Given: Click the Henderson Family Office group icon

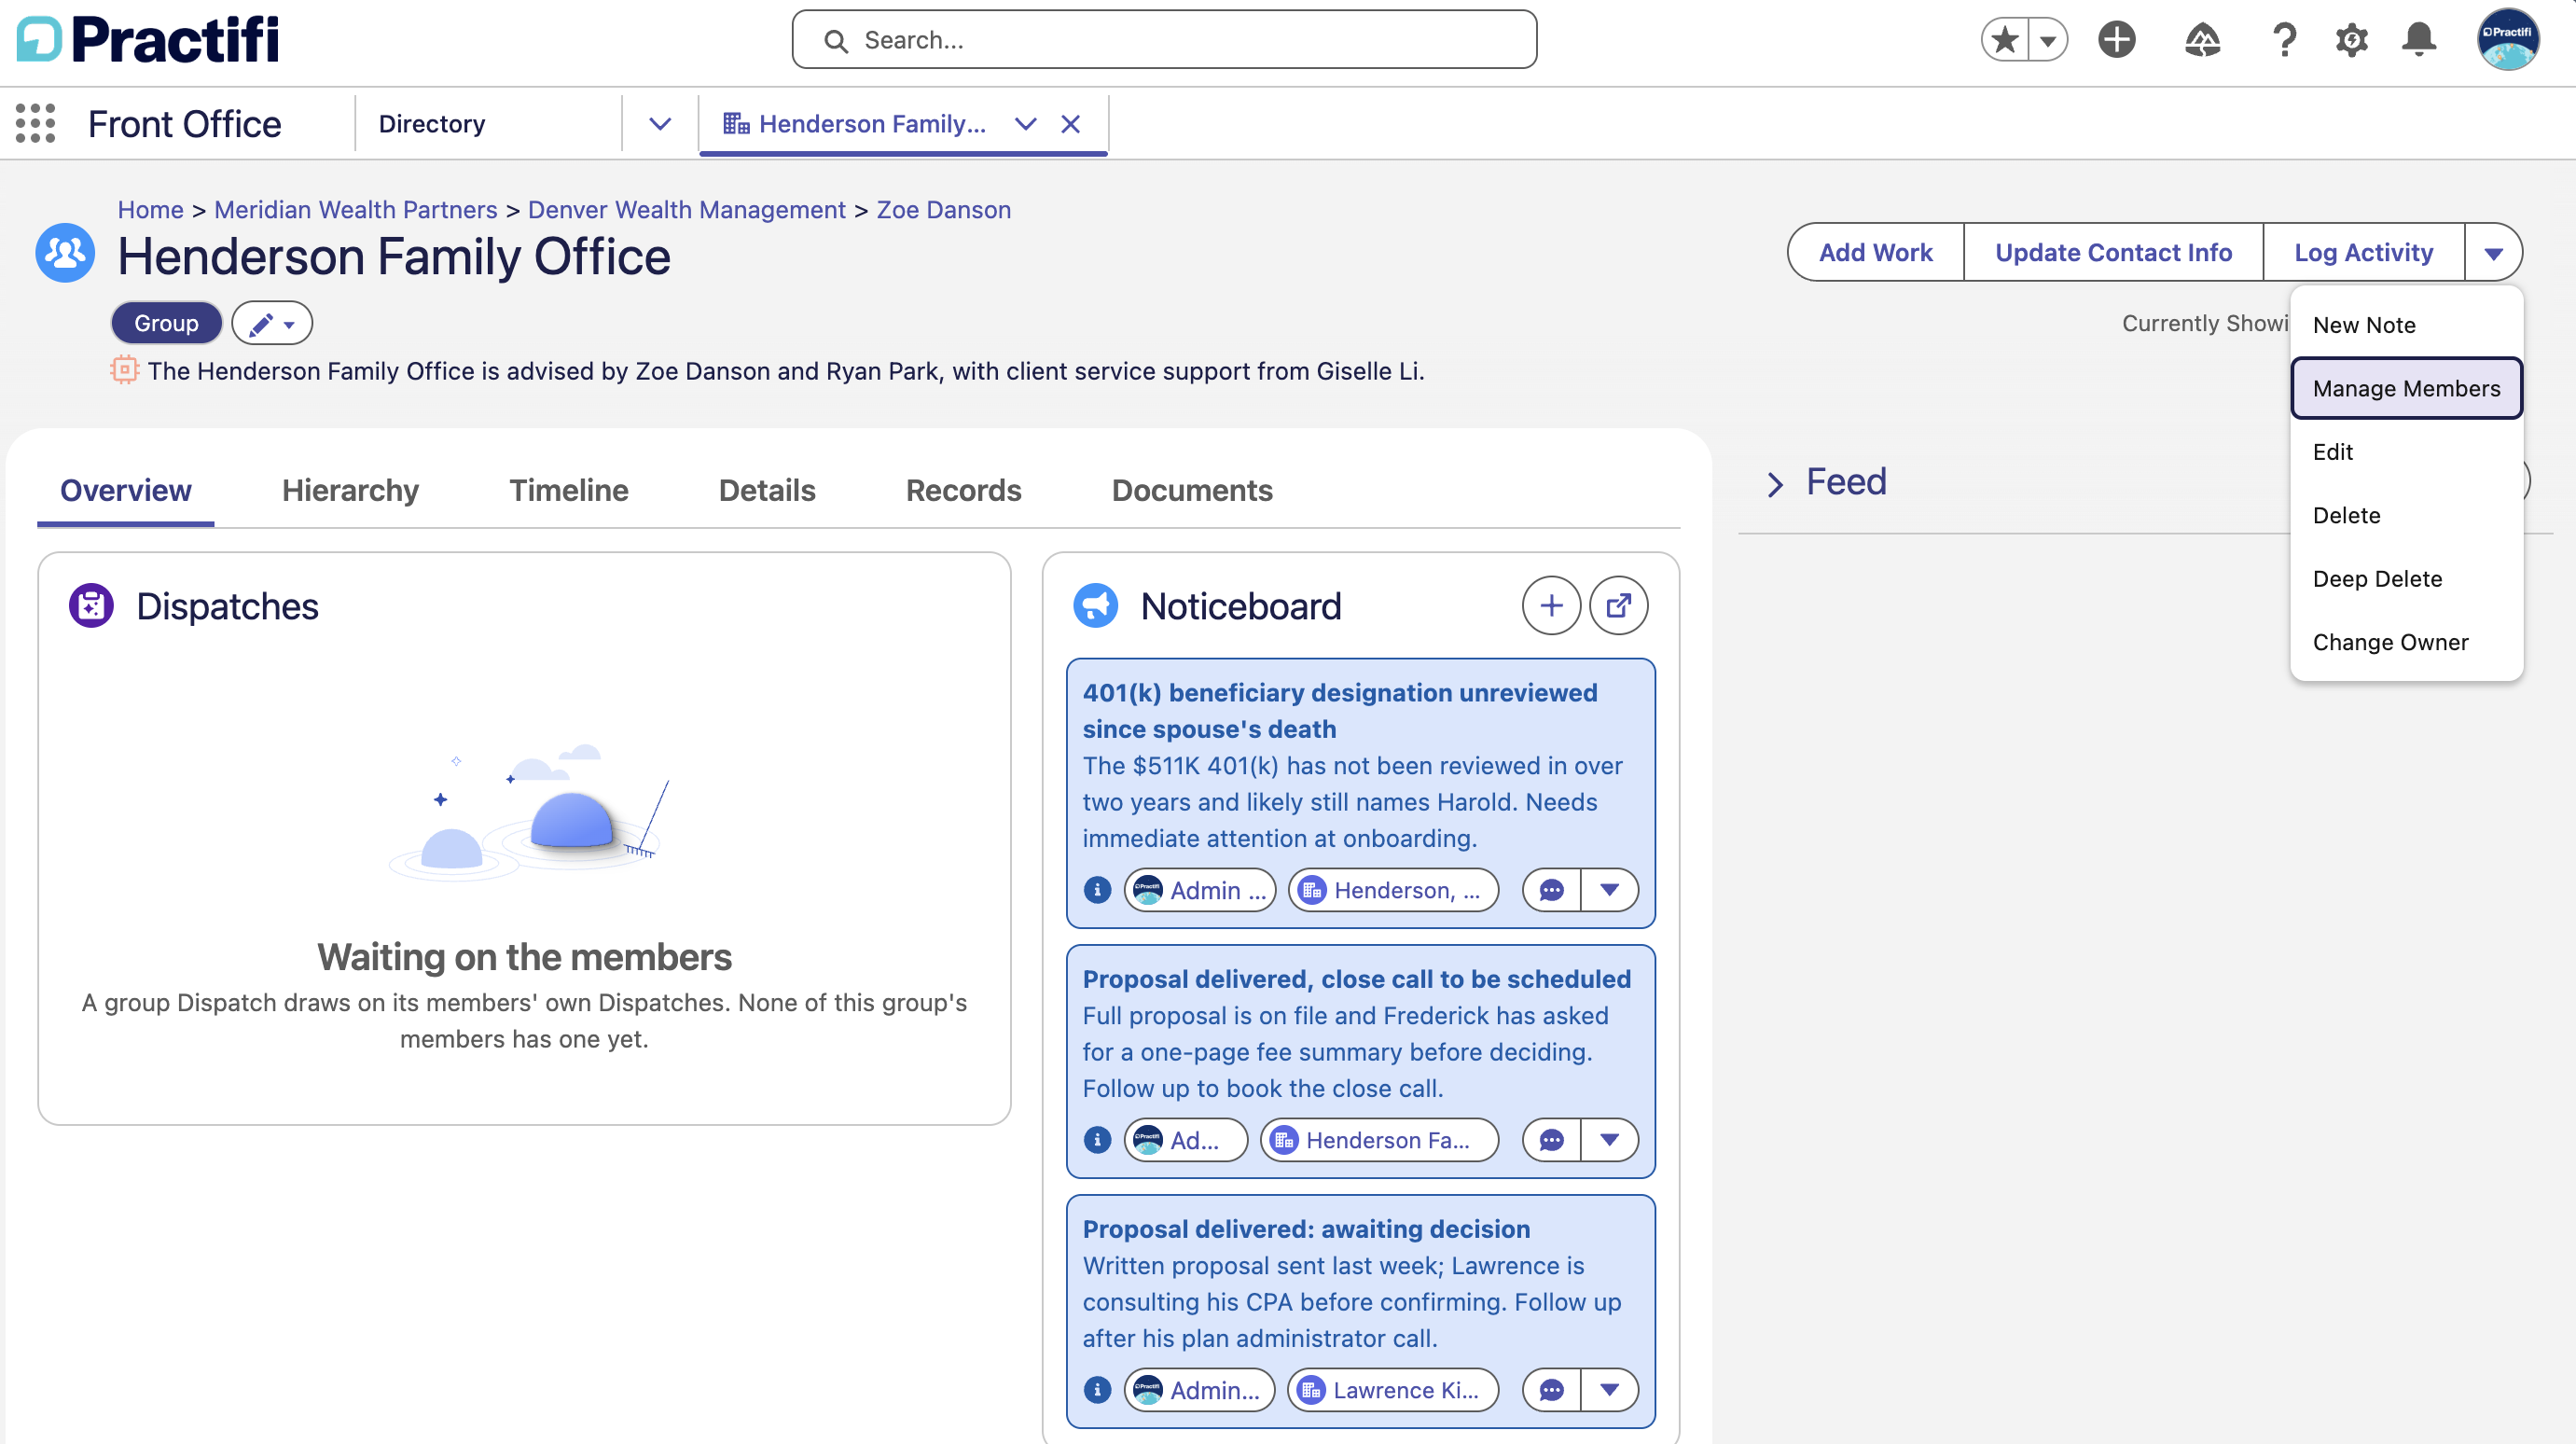Looking at the screenshot, I should (x=66, y=253).
